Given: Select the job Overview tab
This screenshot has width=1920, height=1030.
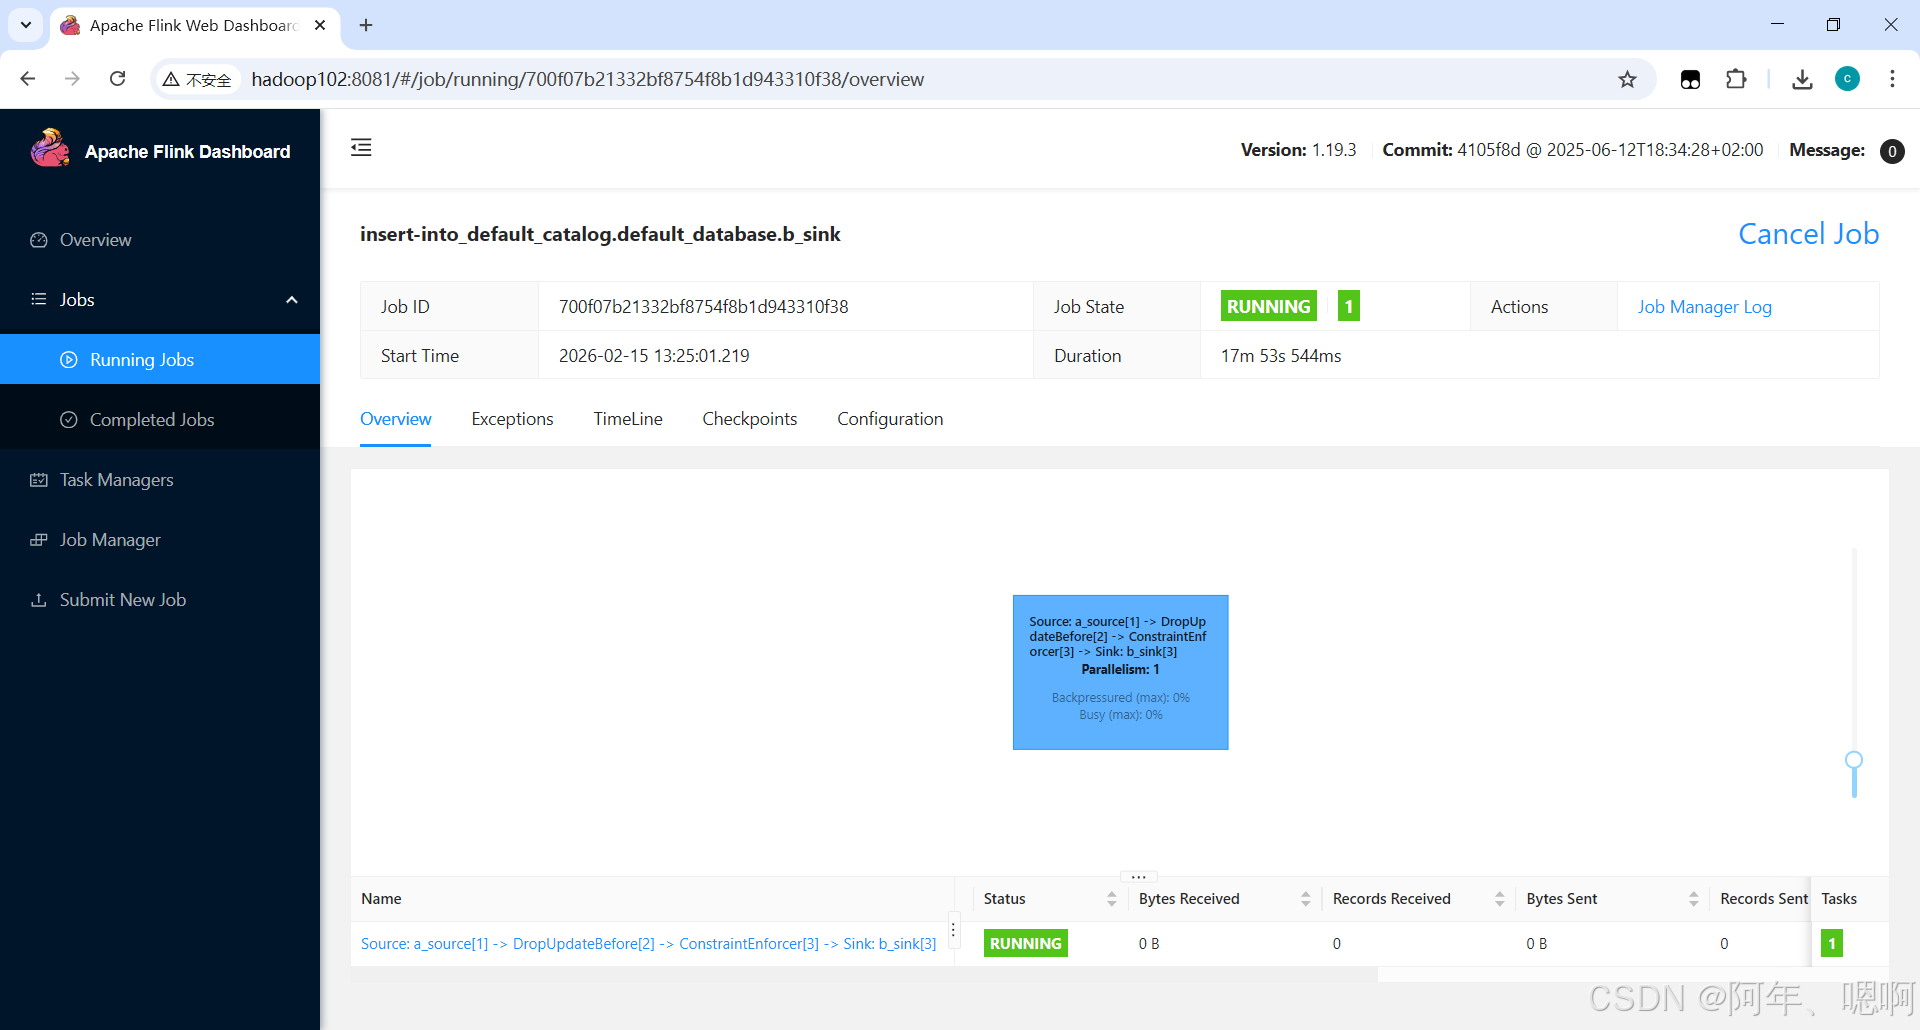Looking at the screenshot, I should [396, 419].
